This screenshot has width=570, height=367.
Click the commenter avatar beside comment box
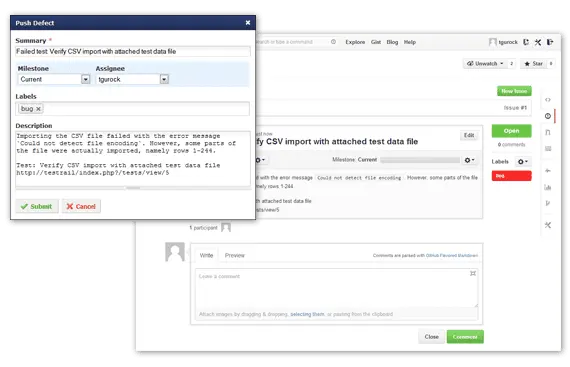175,252
